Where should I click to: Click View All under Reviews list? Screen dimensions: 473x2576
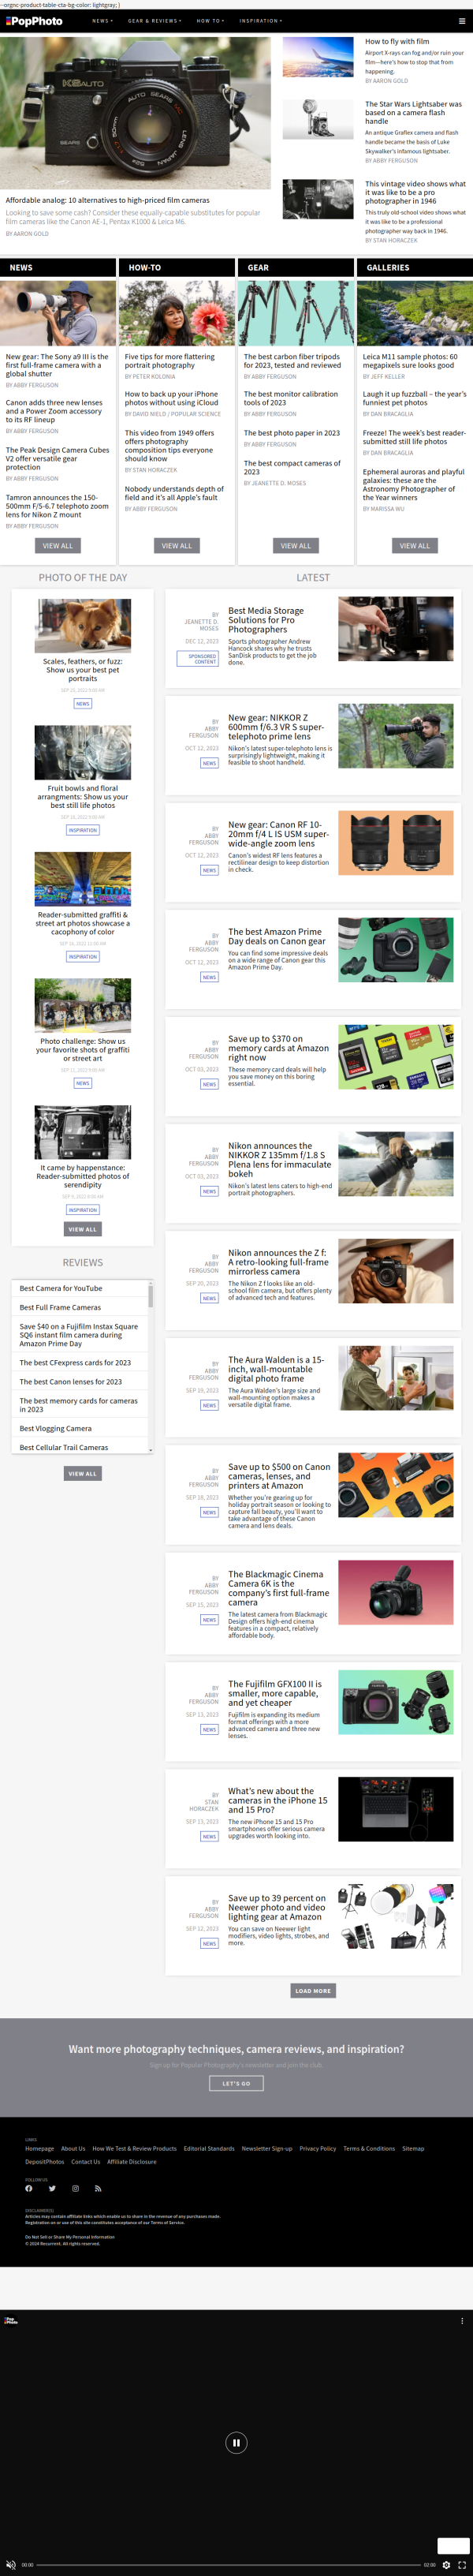[x=82, y=1473]
